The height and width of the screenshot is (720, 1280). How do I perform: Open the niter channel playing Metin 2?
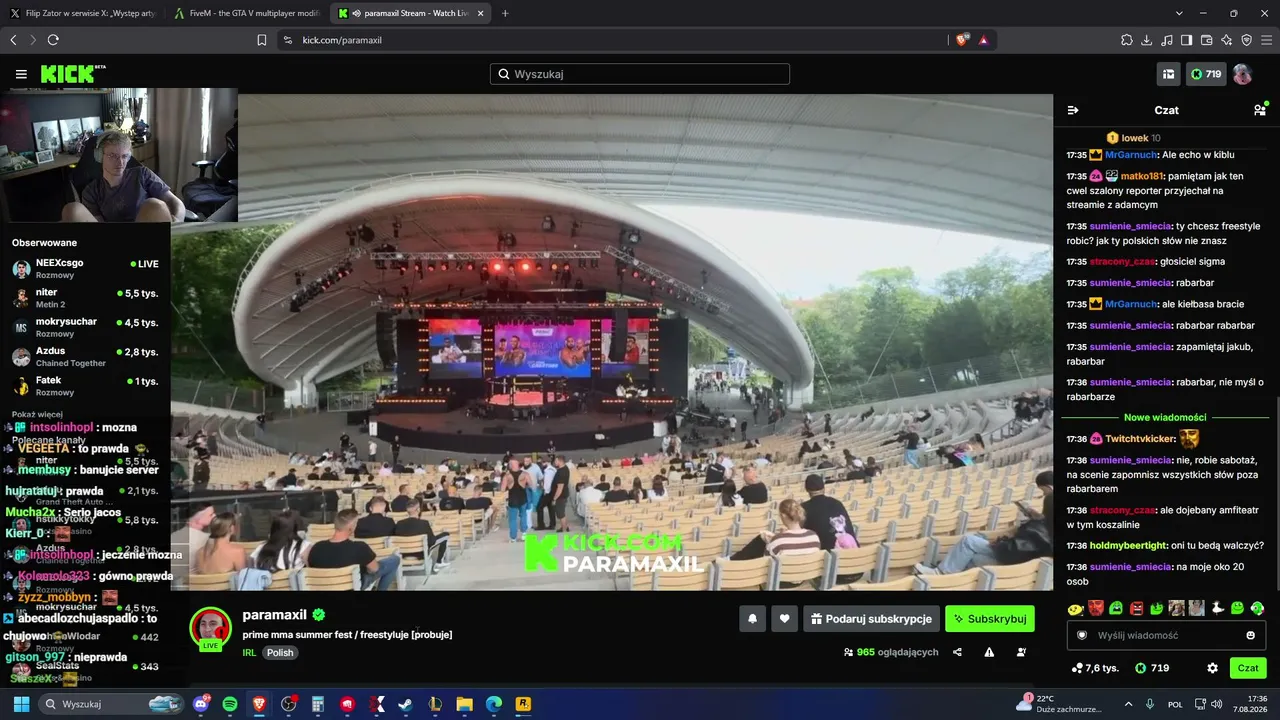85,298
